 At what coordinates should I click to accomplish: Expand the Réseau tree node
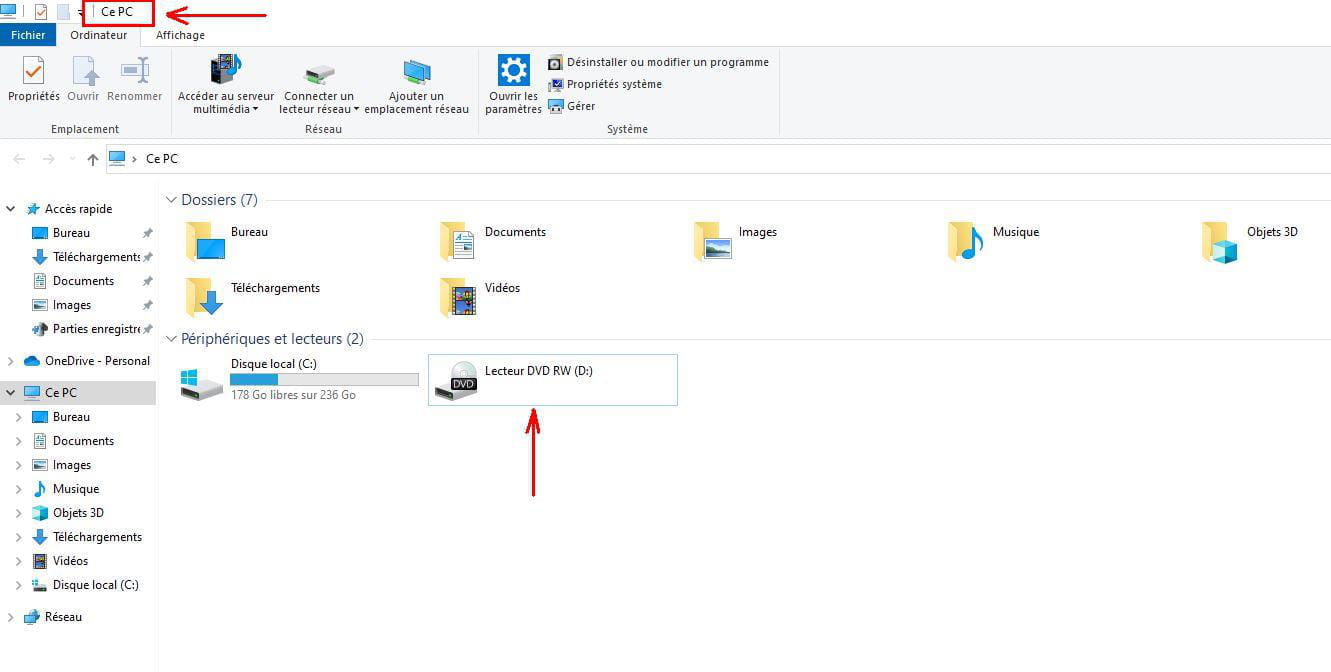click(x=11, y=617)
